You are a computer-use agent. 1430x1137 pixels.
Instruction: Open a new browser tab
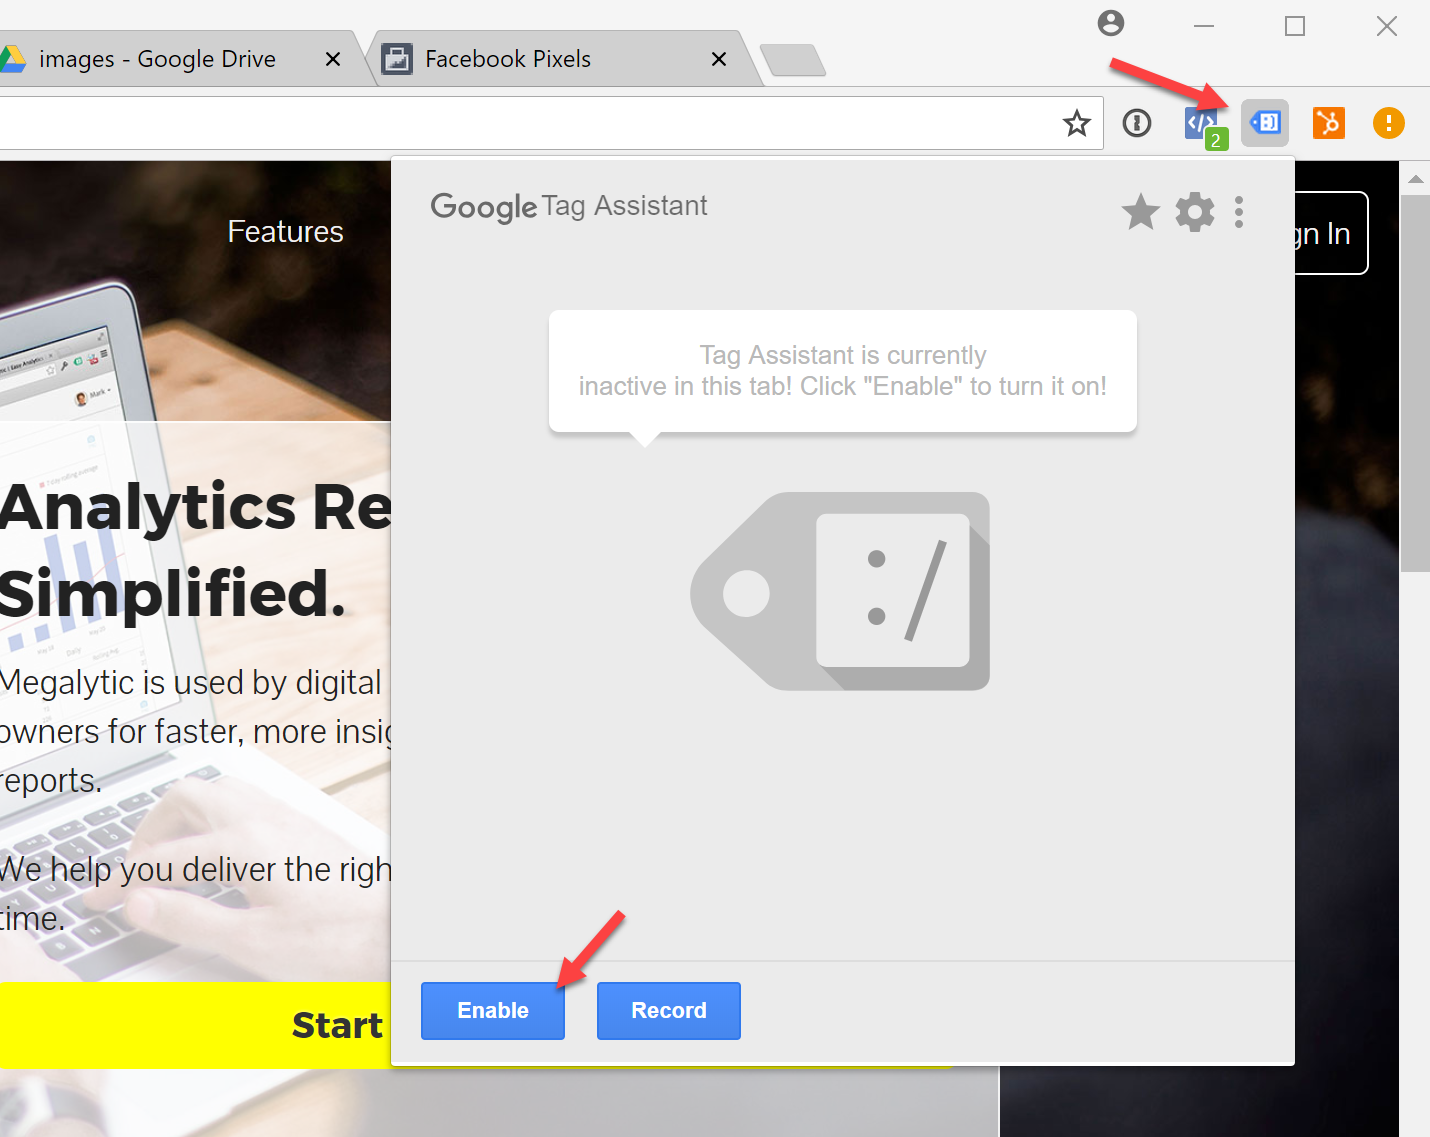(793, 60)
